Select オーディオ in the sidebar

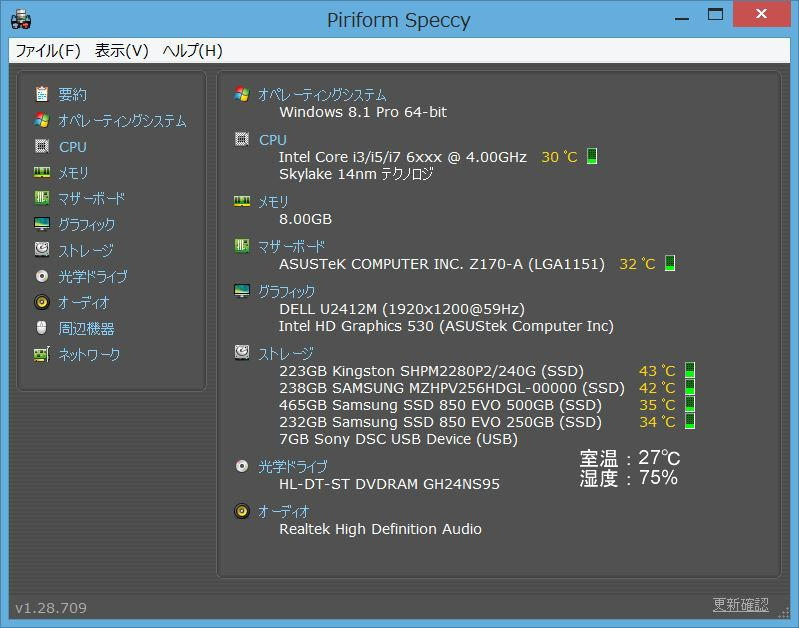(x=84, y=302)
